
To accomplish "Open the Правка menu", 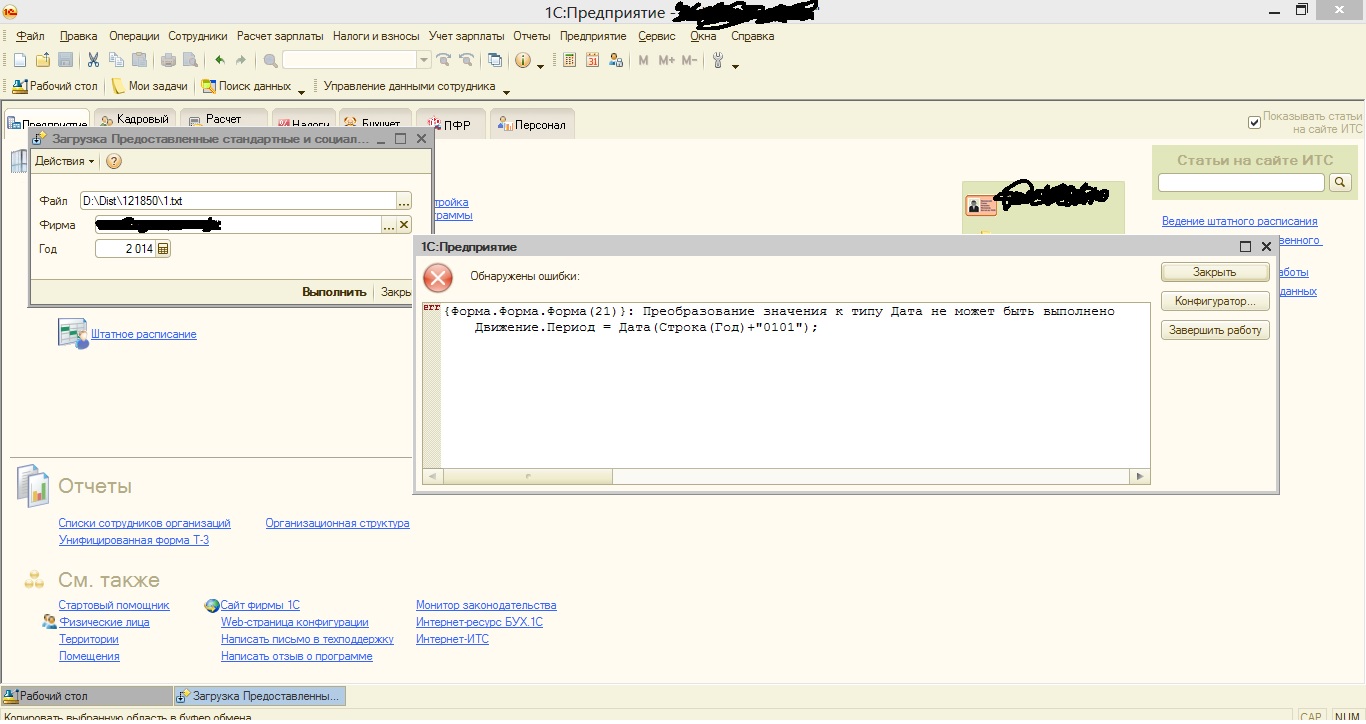I will pos(79,36).
